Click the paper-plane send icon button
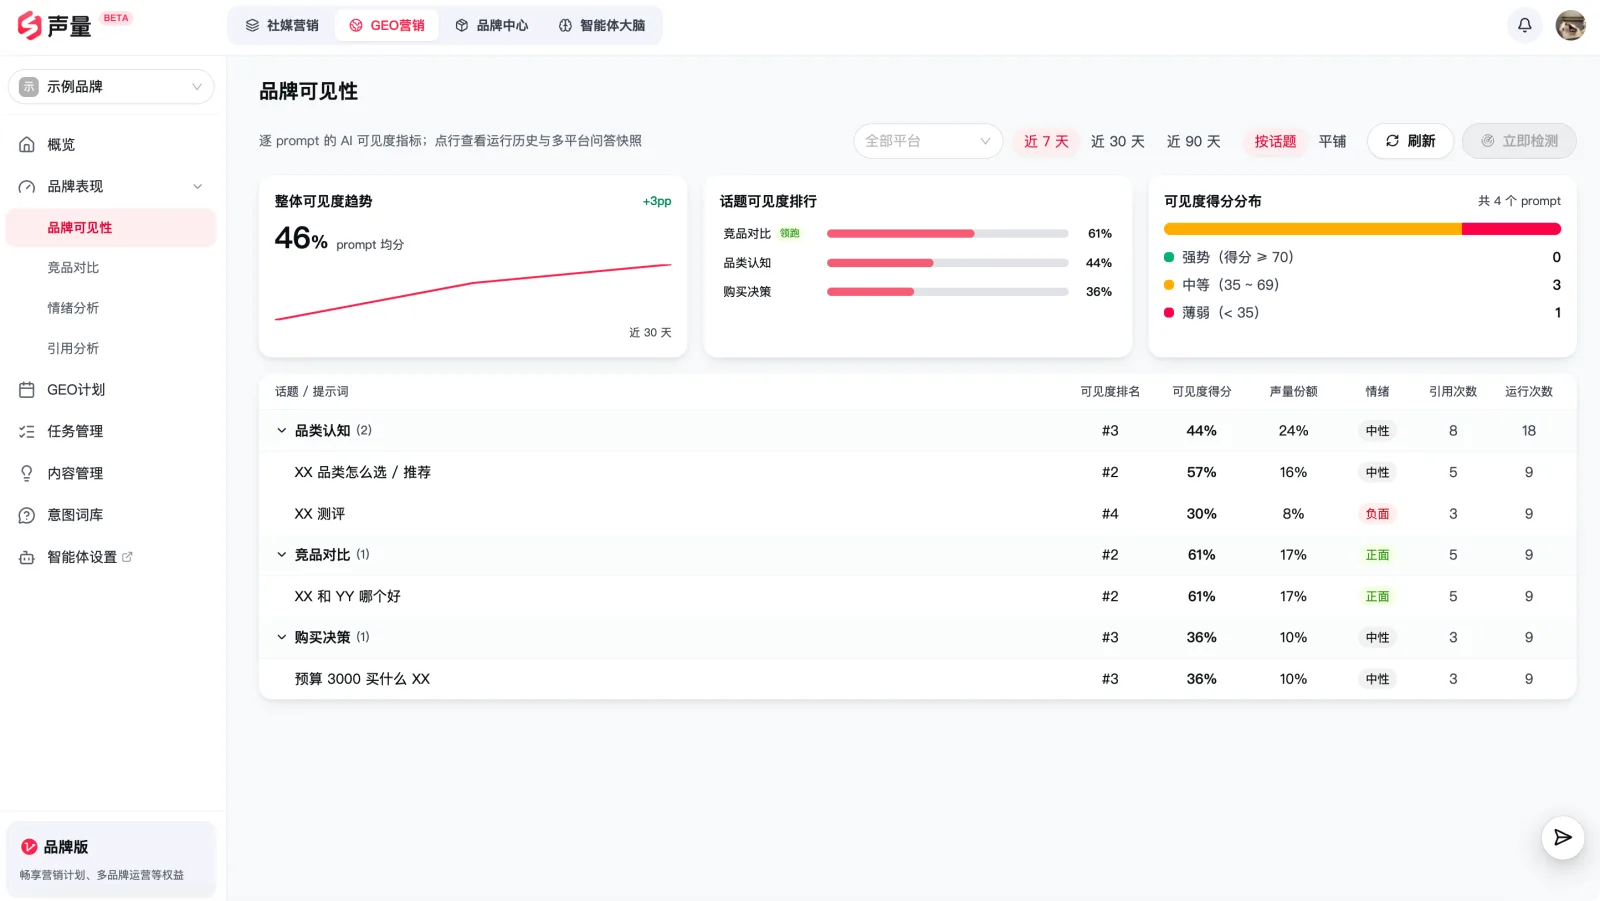Screen dimensions: 1600x901 pos(1562,838)
